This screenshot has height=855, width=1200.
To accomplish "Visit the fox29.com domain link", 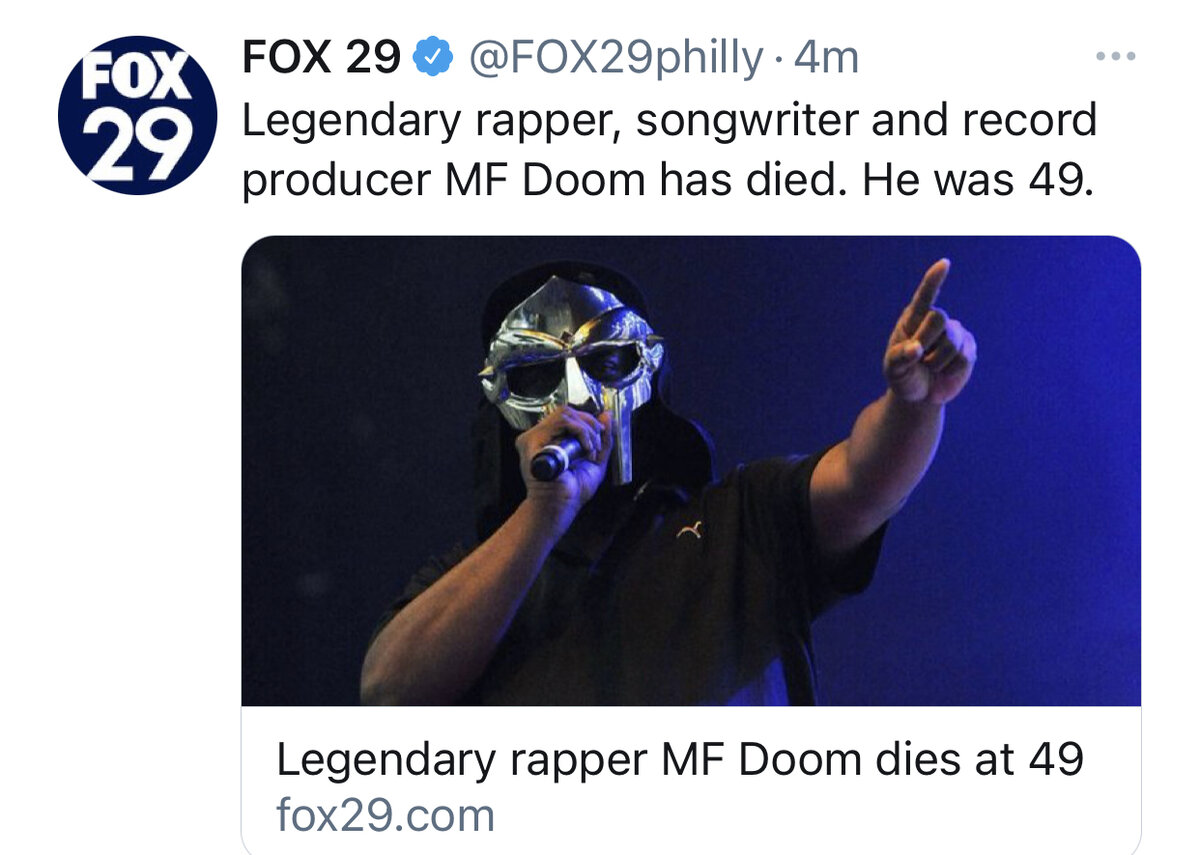I will click(385, 815).
